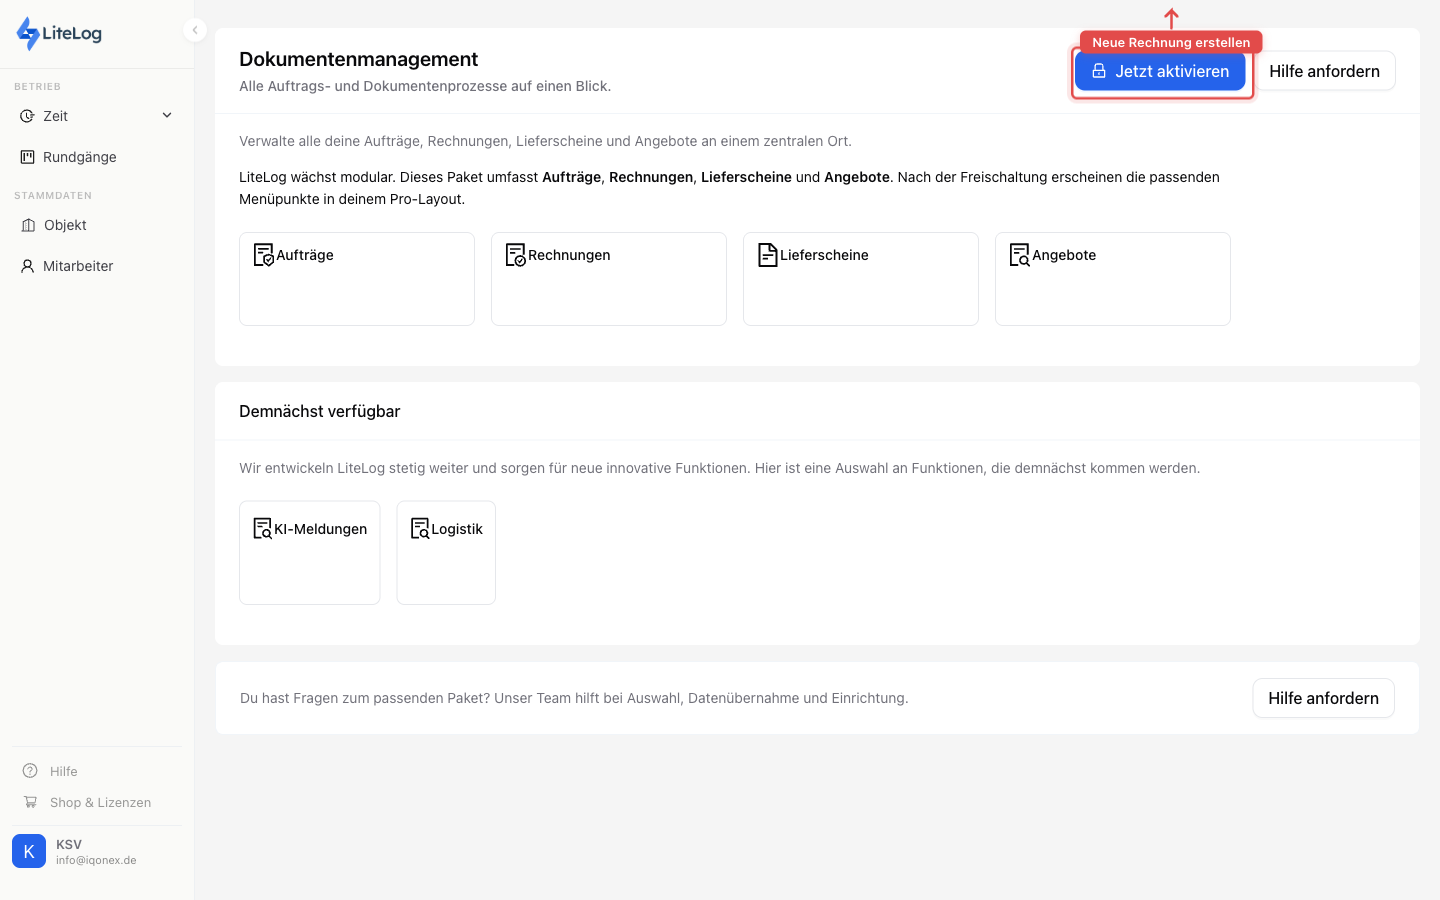Click the Lieferscheine document icon
Screen dimensions: 1440x900
click(x=766, y=254)
